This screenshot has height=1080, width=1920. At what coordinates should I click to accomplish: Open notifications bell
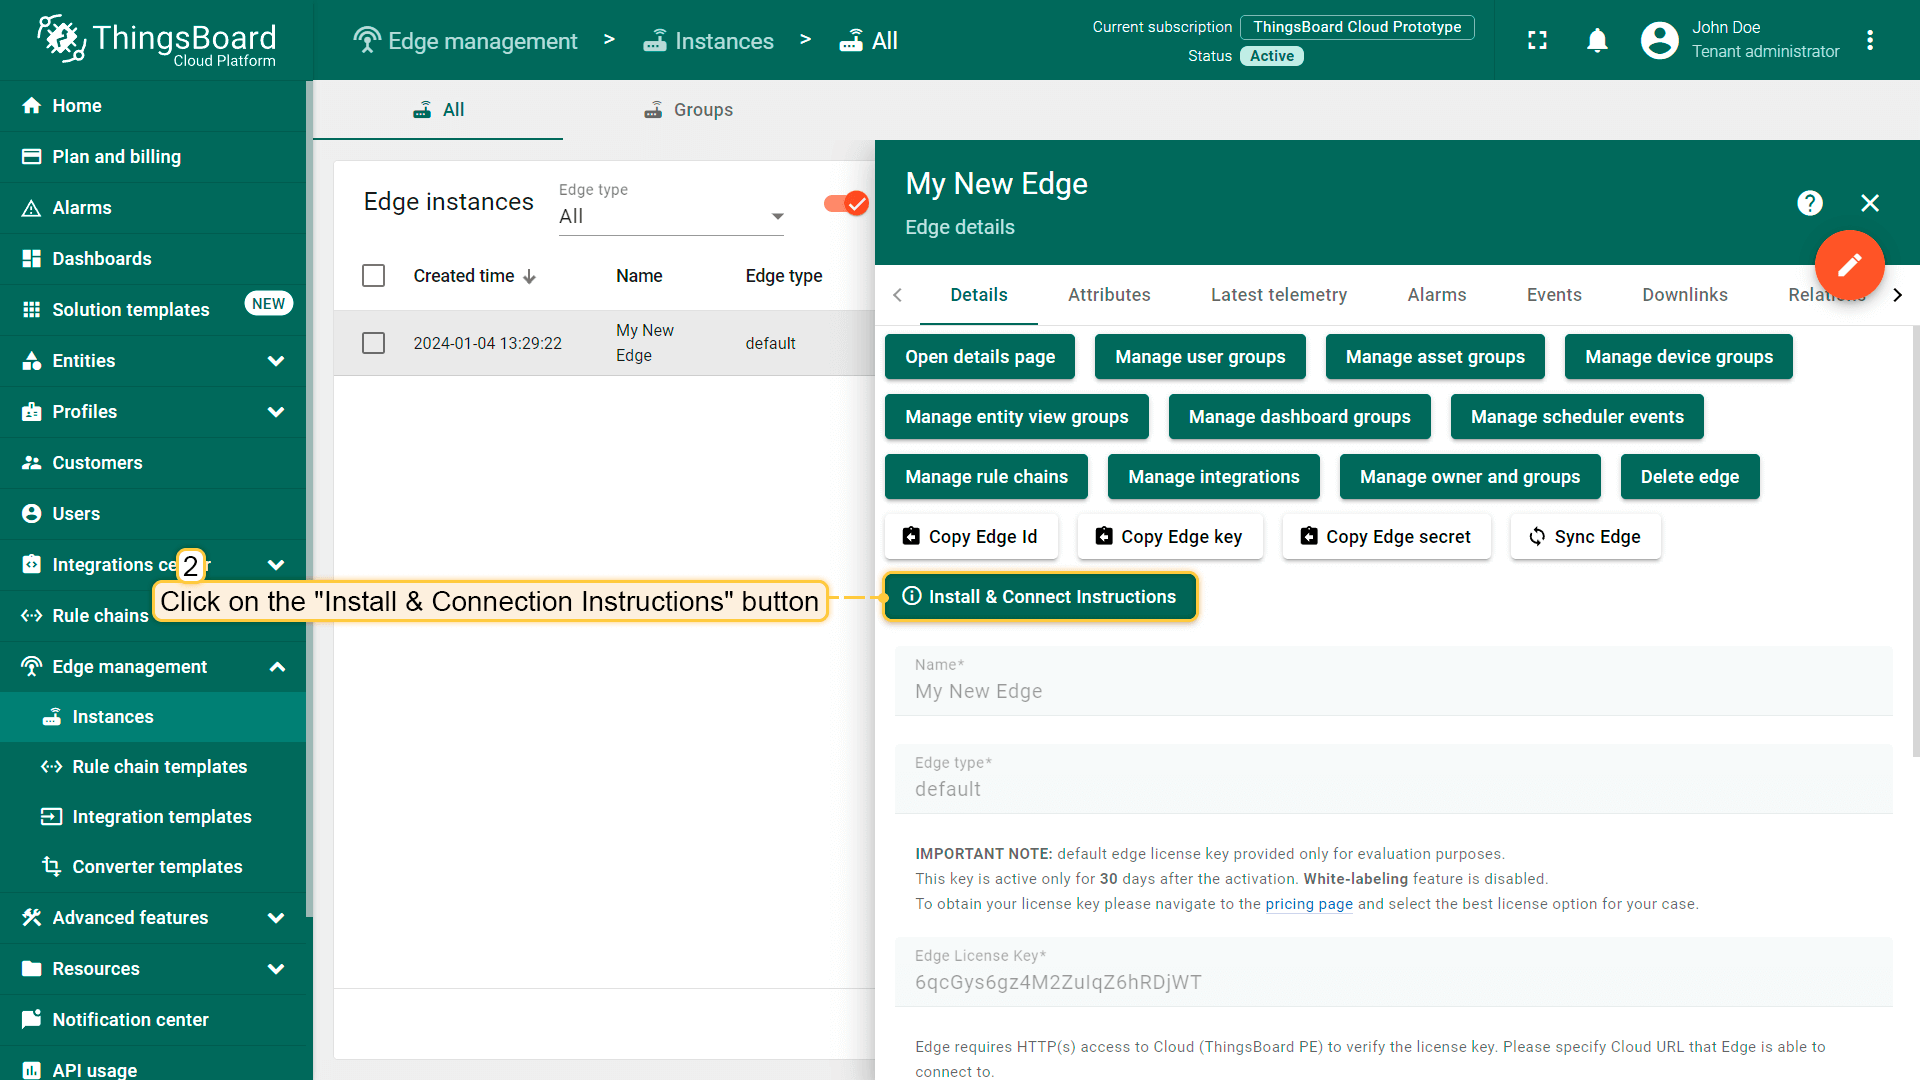pyautogui.click(x=1597, y=40)
